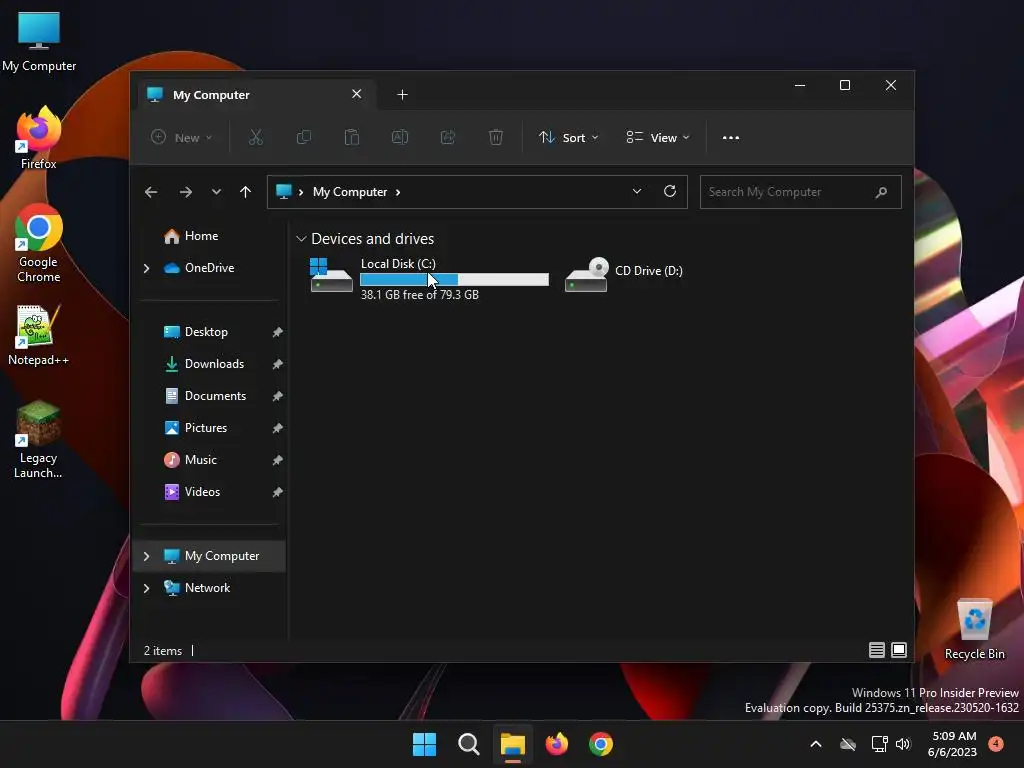
Task: Select the Recycle Bin desktop icon
Action: click(974, 629)
